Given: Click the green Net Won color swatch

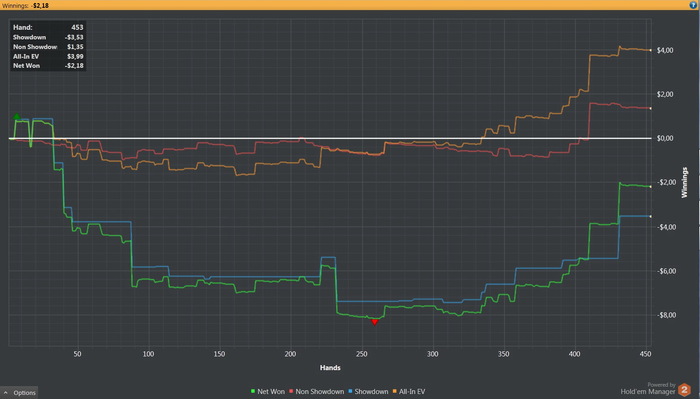Looking at the screenshot, I should 253,391.
